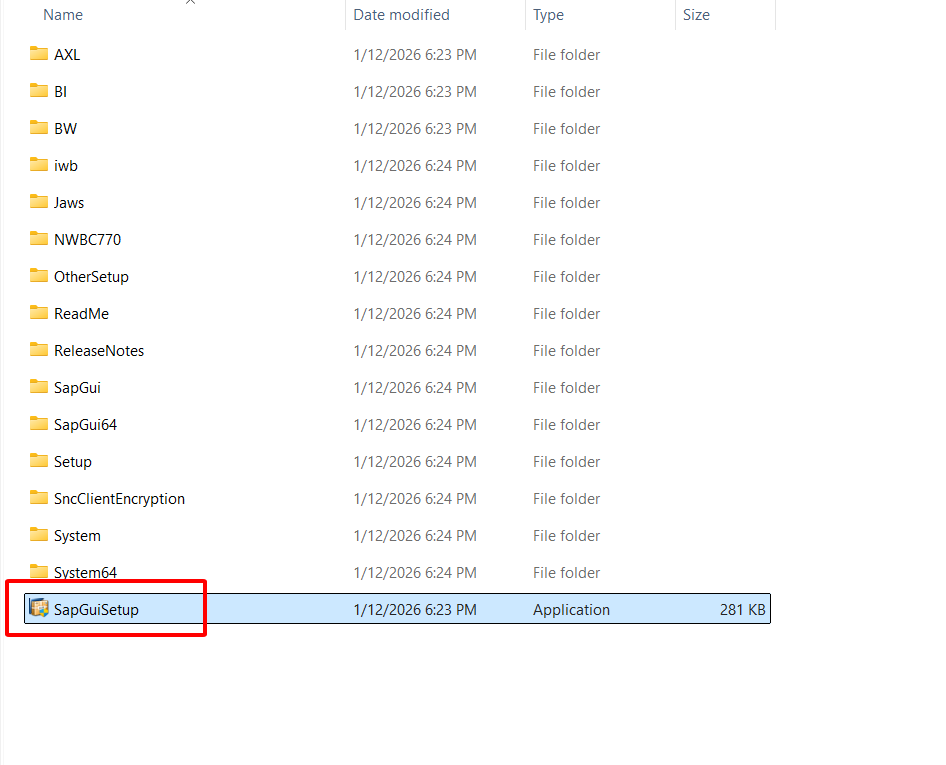
Task: Select the Jaws folder icon
Action: pyautogui.click(x=39, y=202)
